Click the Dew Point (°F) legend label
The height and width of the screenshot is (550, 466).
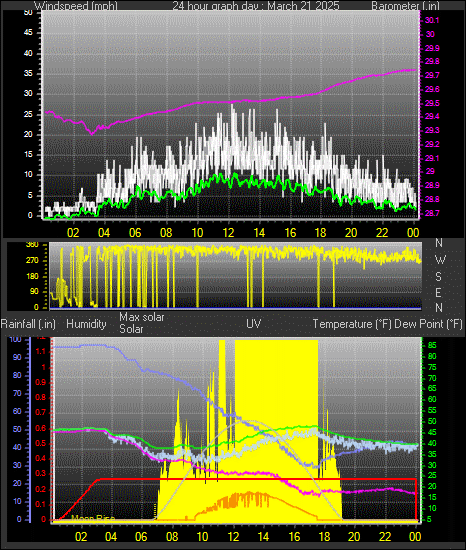(x=428, y=324)
